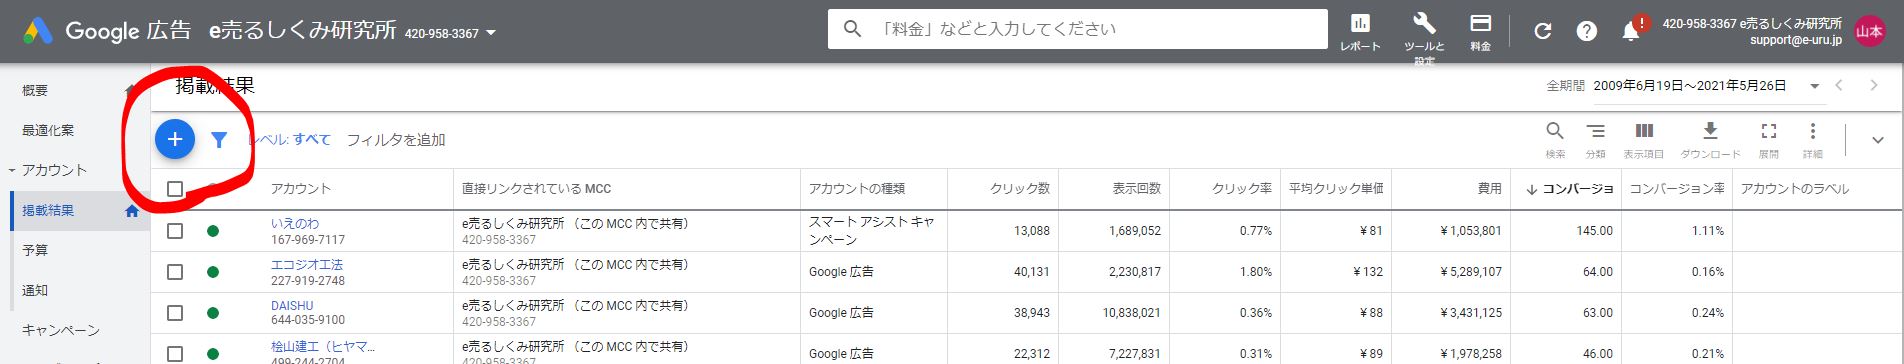Screen dimensions: 1904x364
Task: Open the エコジオ工法 account link
Action: point(307,265)
